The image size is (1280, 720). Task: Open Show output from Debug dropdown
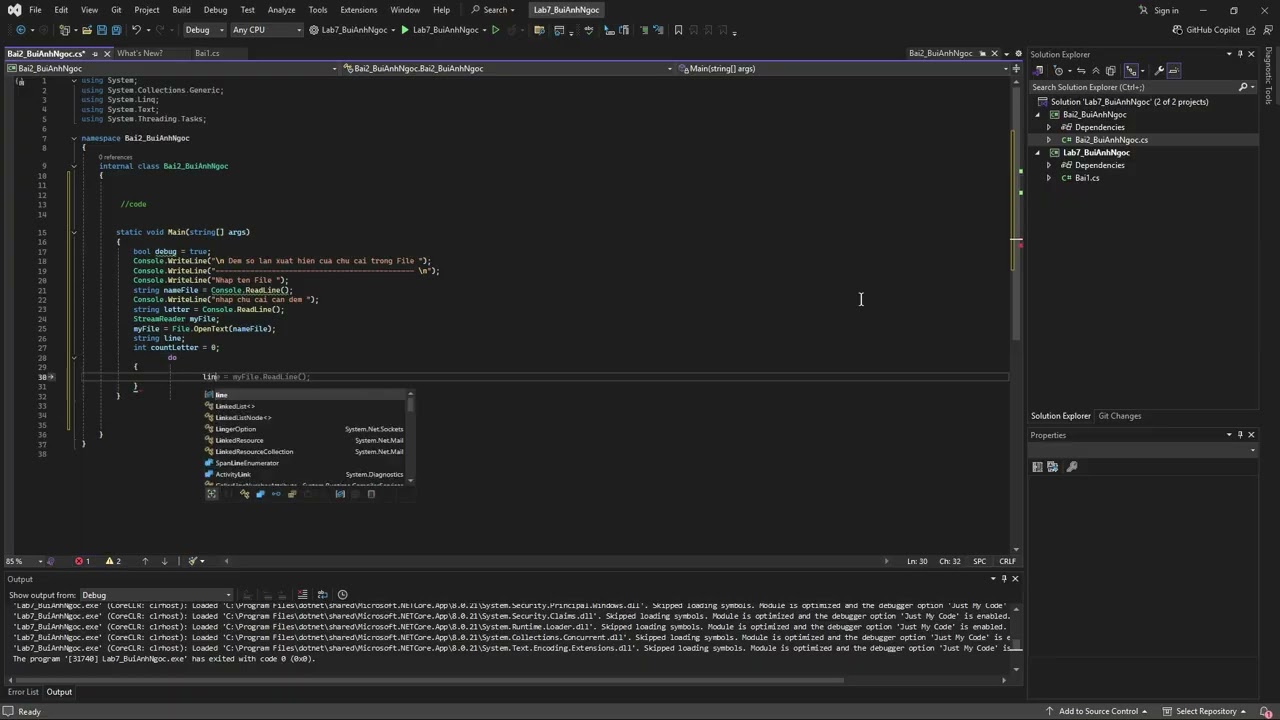coord(156,595)
